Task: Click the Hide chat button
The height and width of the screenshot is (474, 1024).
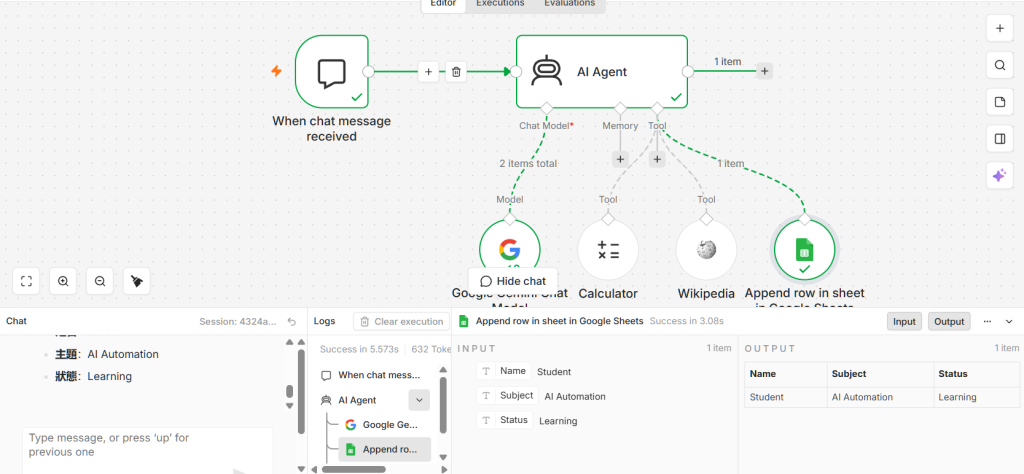Action: click(513, 281)
